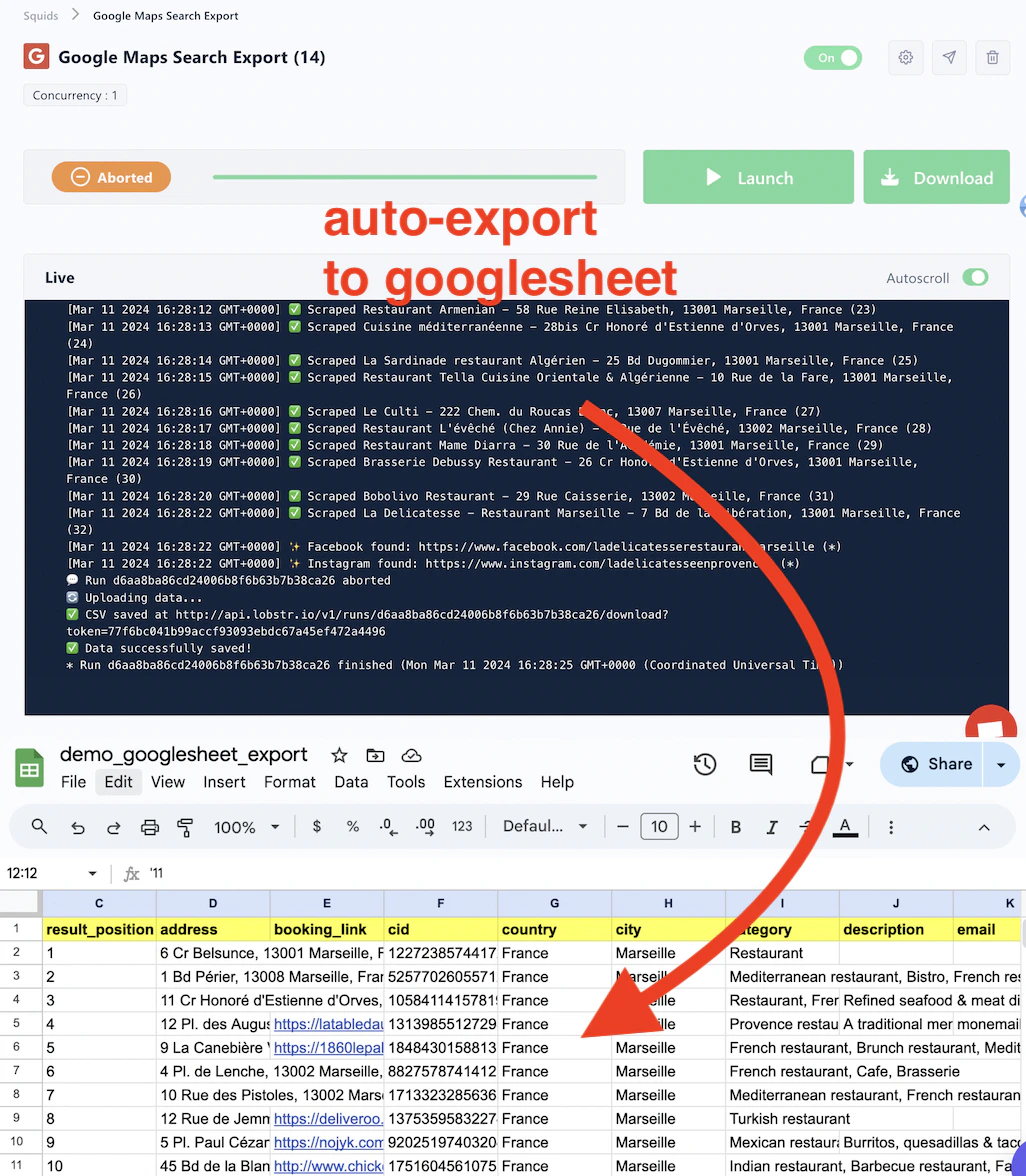Viewport: 1026px width, 1176px height.
Task: Open File menu
Action: click(x=74, y=782)
